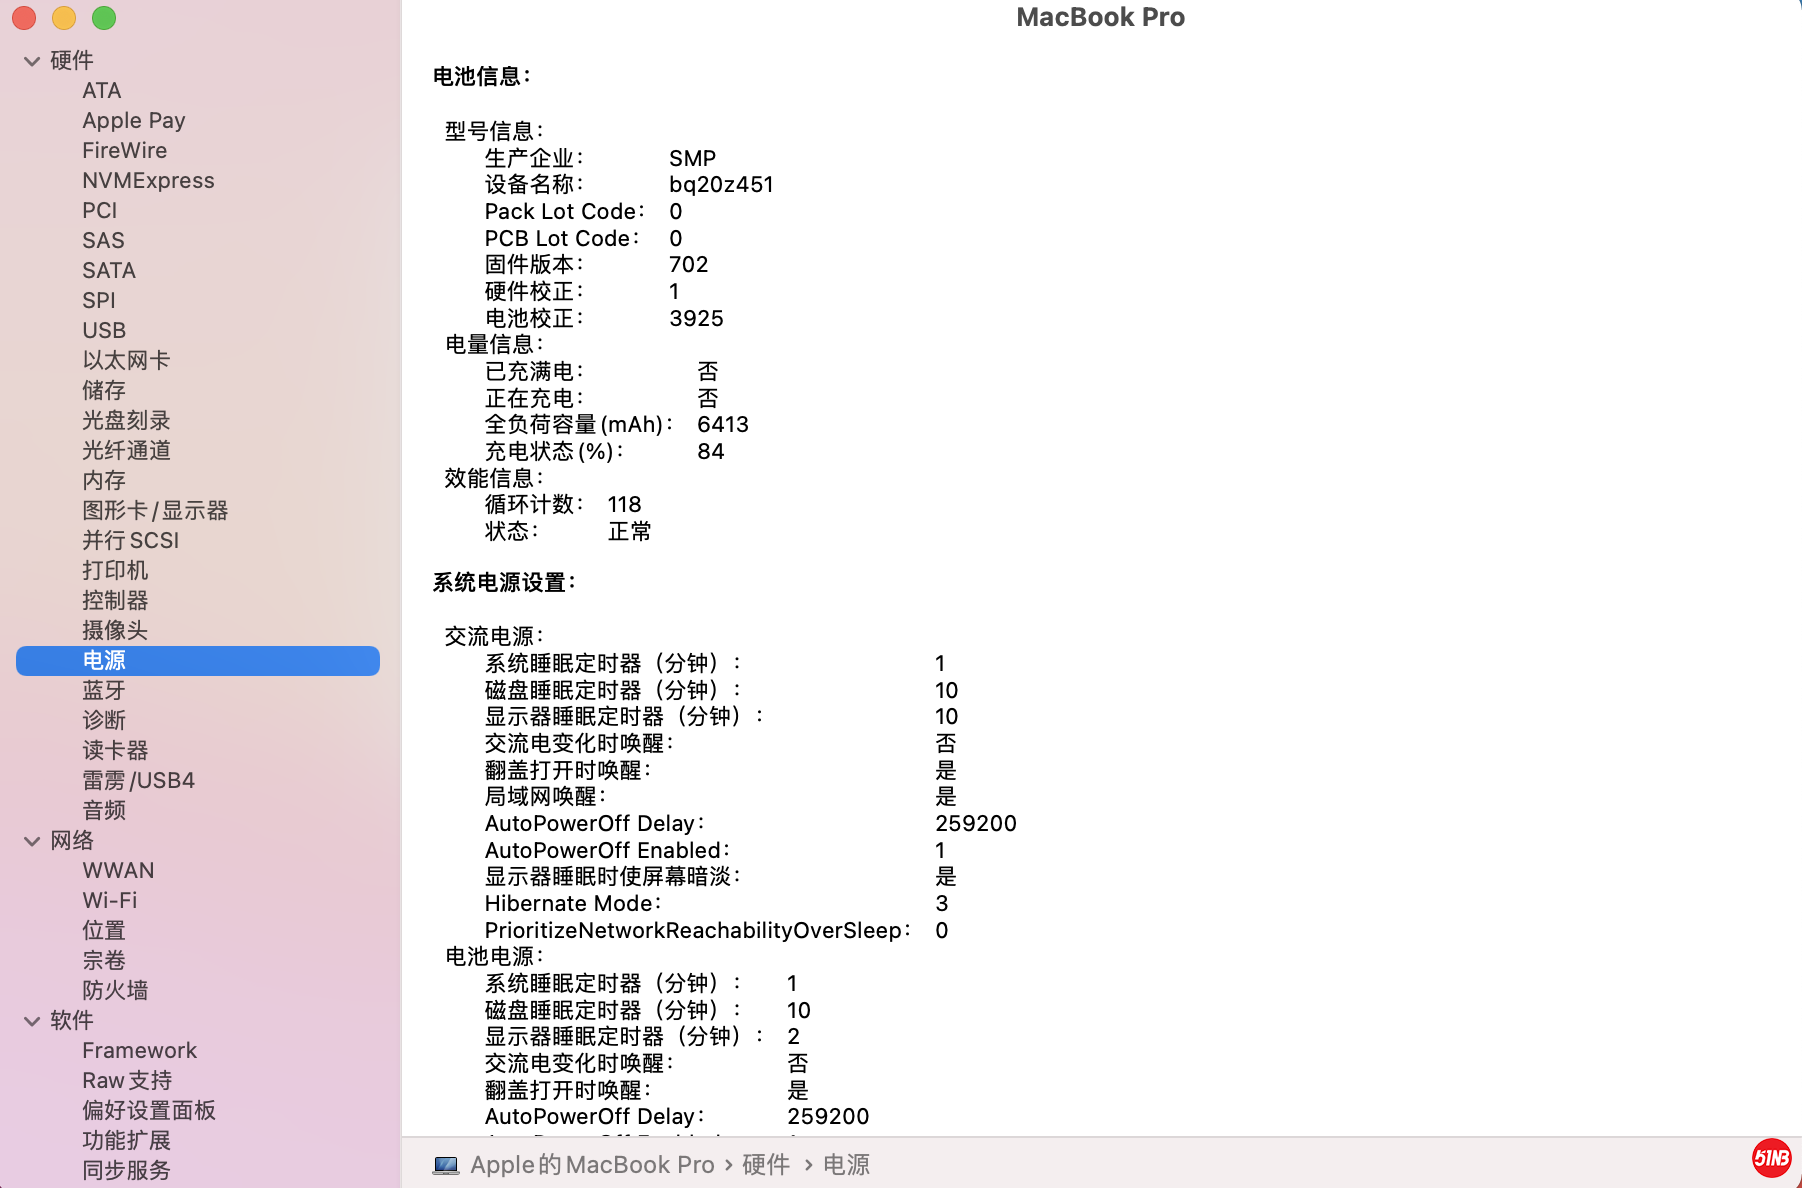Image resolution: width=1802 pixels, height=1188 pixels.
Task: Show SPI information
Action: (99, 301)
